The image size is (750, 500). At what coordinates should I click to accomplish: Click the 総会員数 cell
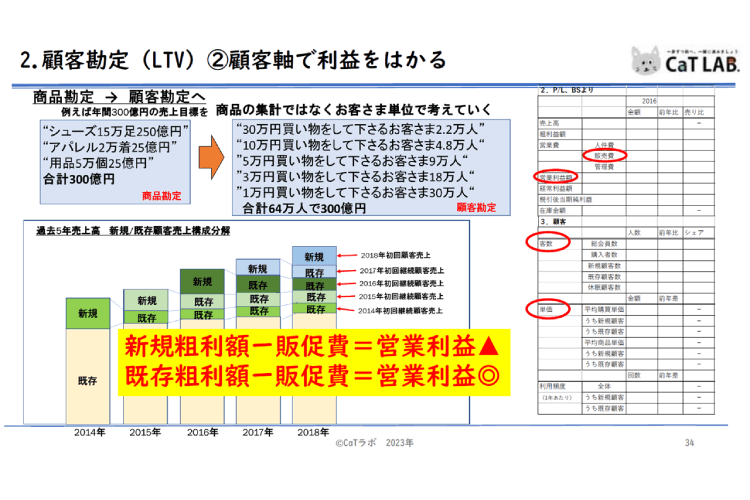(x=604, y=244)
